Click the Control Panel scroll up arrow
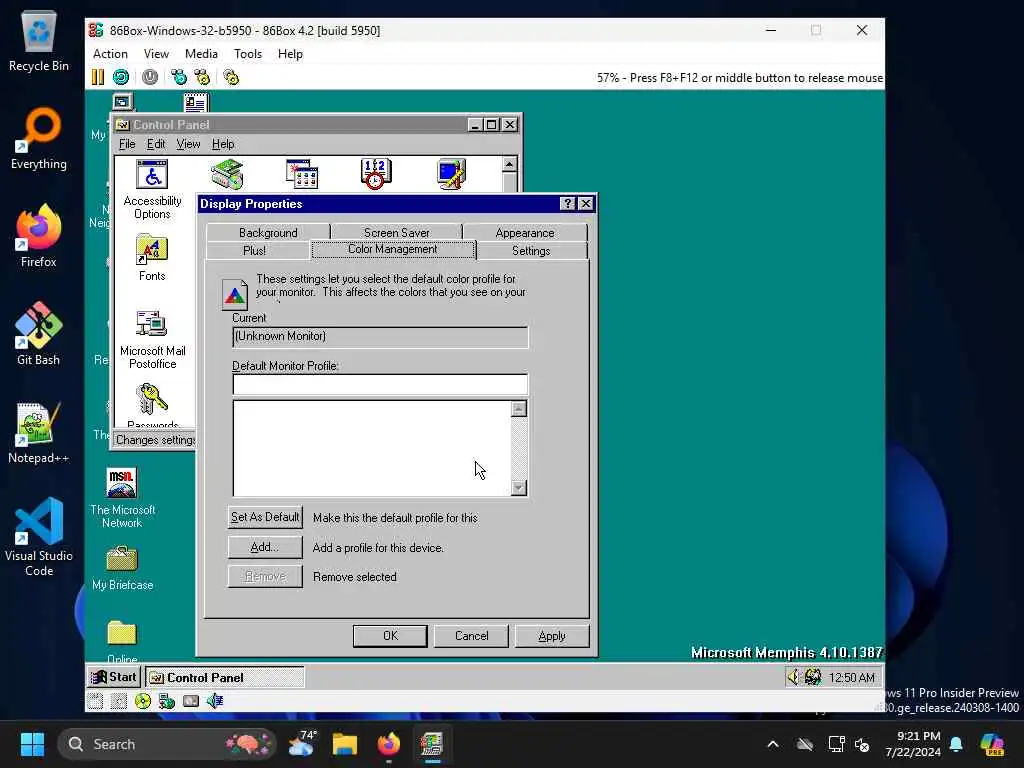The height and width of the screenshot is (768, 1024). tap(509, 164)
